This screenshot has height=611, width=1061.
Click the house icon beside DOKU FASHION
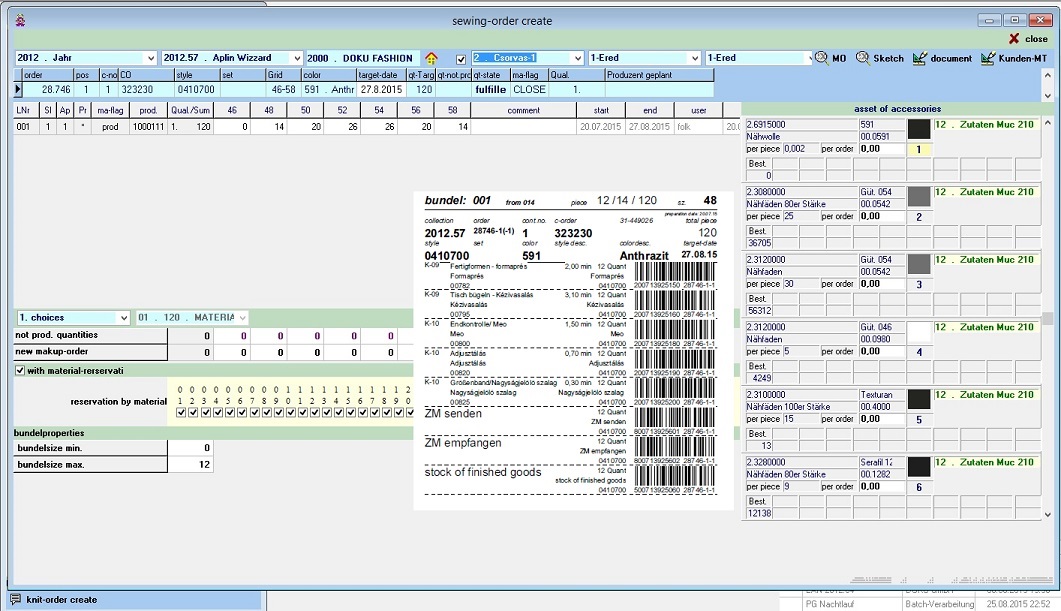431,58
